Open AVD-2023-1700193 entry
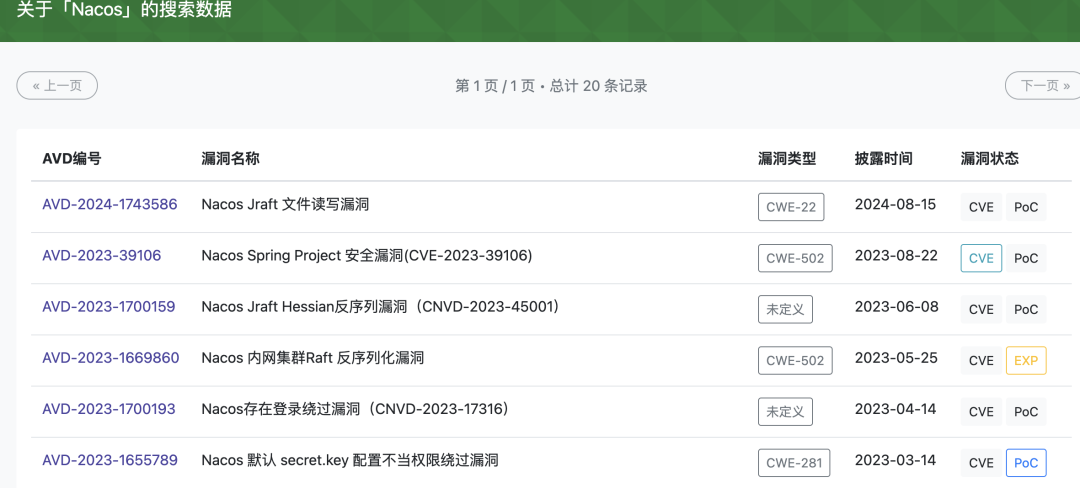This screenshot has height=488, width=1080. click(109, 409)
